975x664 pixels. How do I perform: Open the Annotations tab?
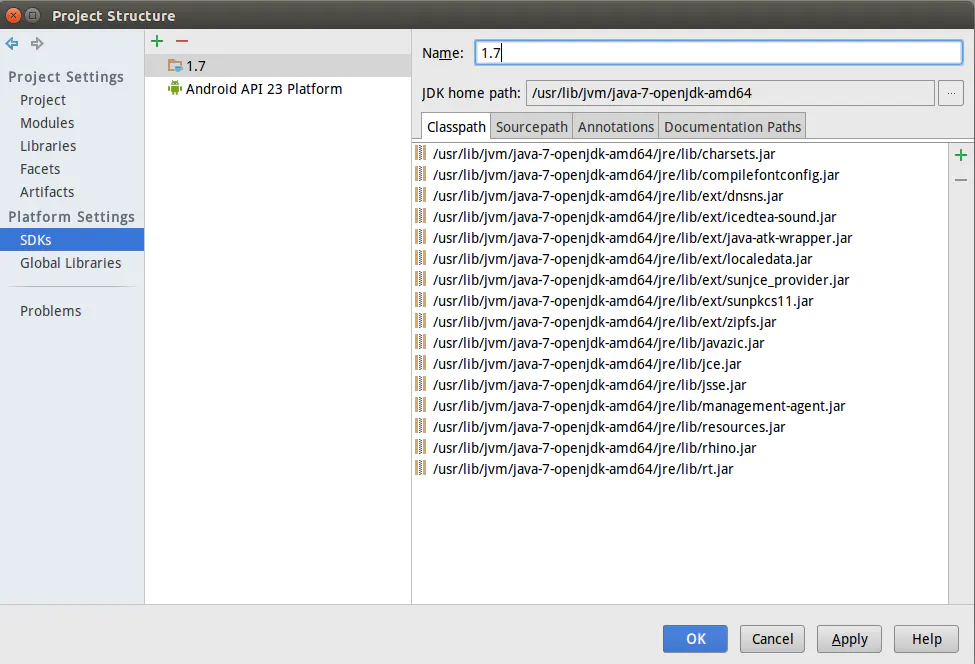[616, 126]
